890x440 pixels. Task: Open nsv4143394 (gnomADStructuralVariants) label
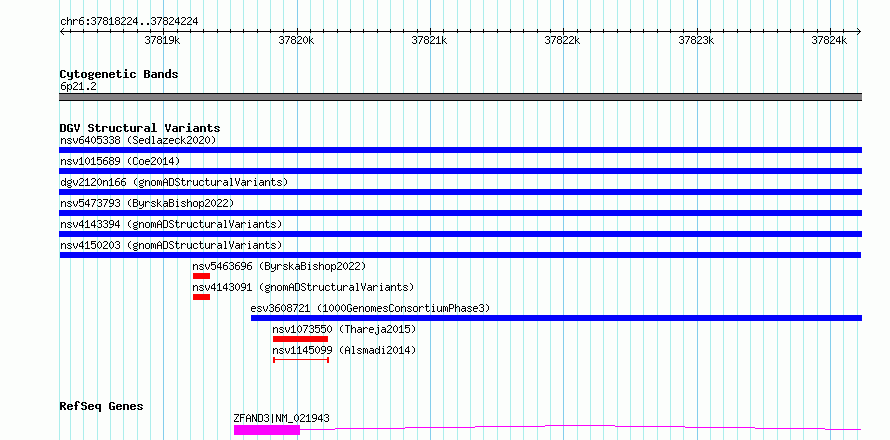171,224
